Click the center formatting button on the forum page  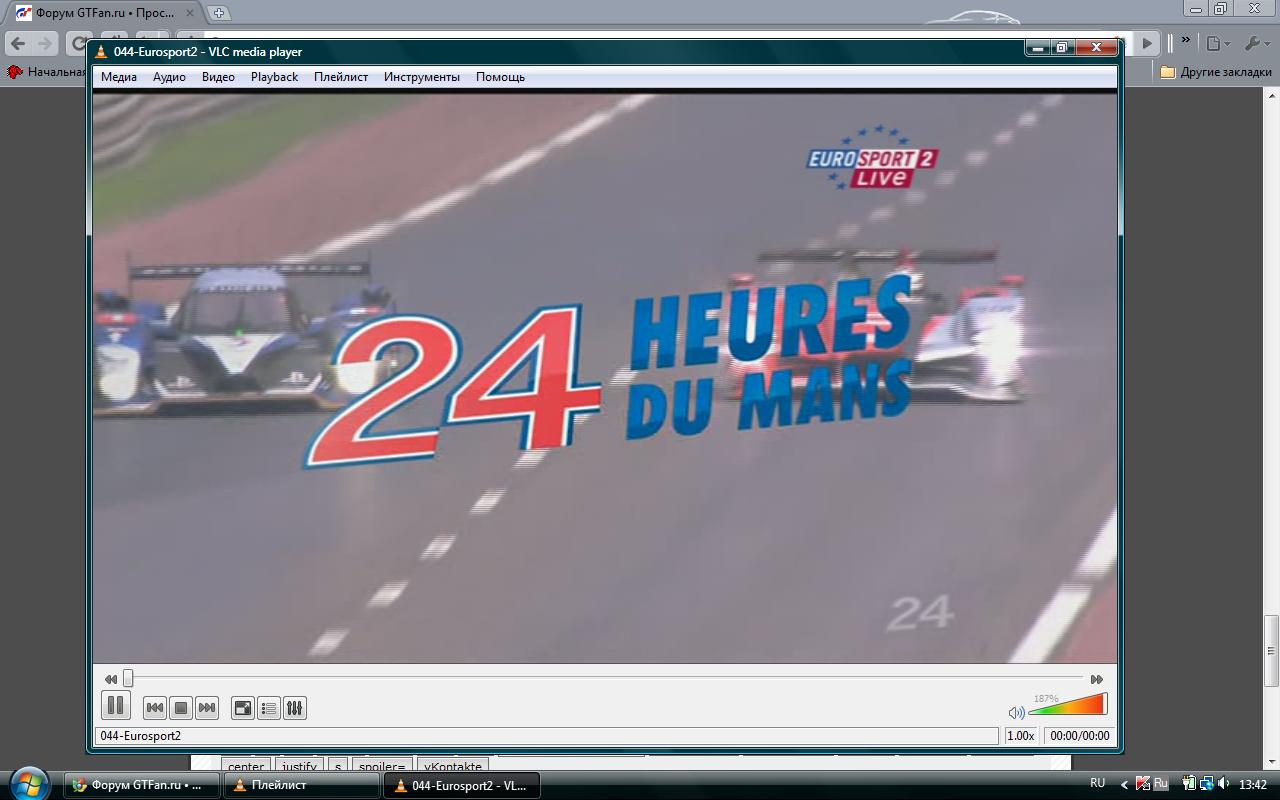coord(245,766)
